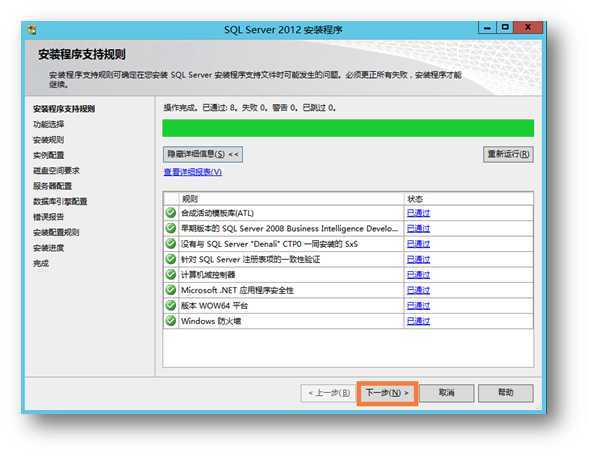Open 已通过 link for Microsoft .NET 应用程序安全性
This screenshot has height=456, width=589.
pos(418,290)
